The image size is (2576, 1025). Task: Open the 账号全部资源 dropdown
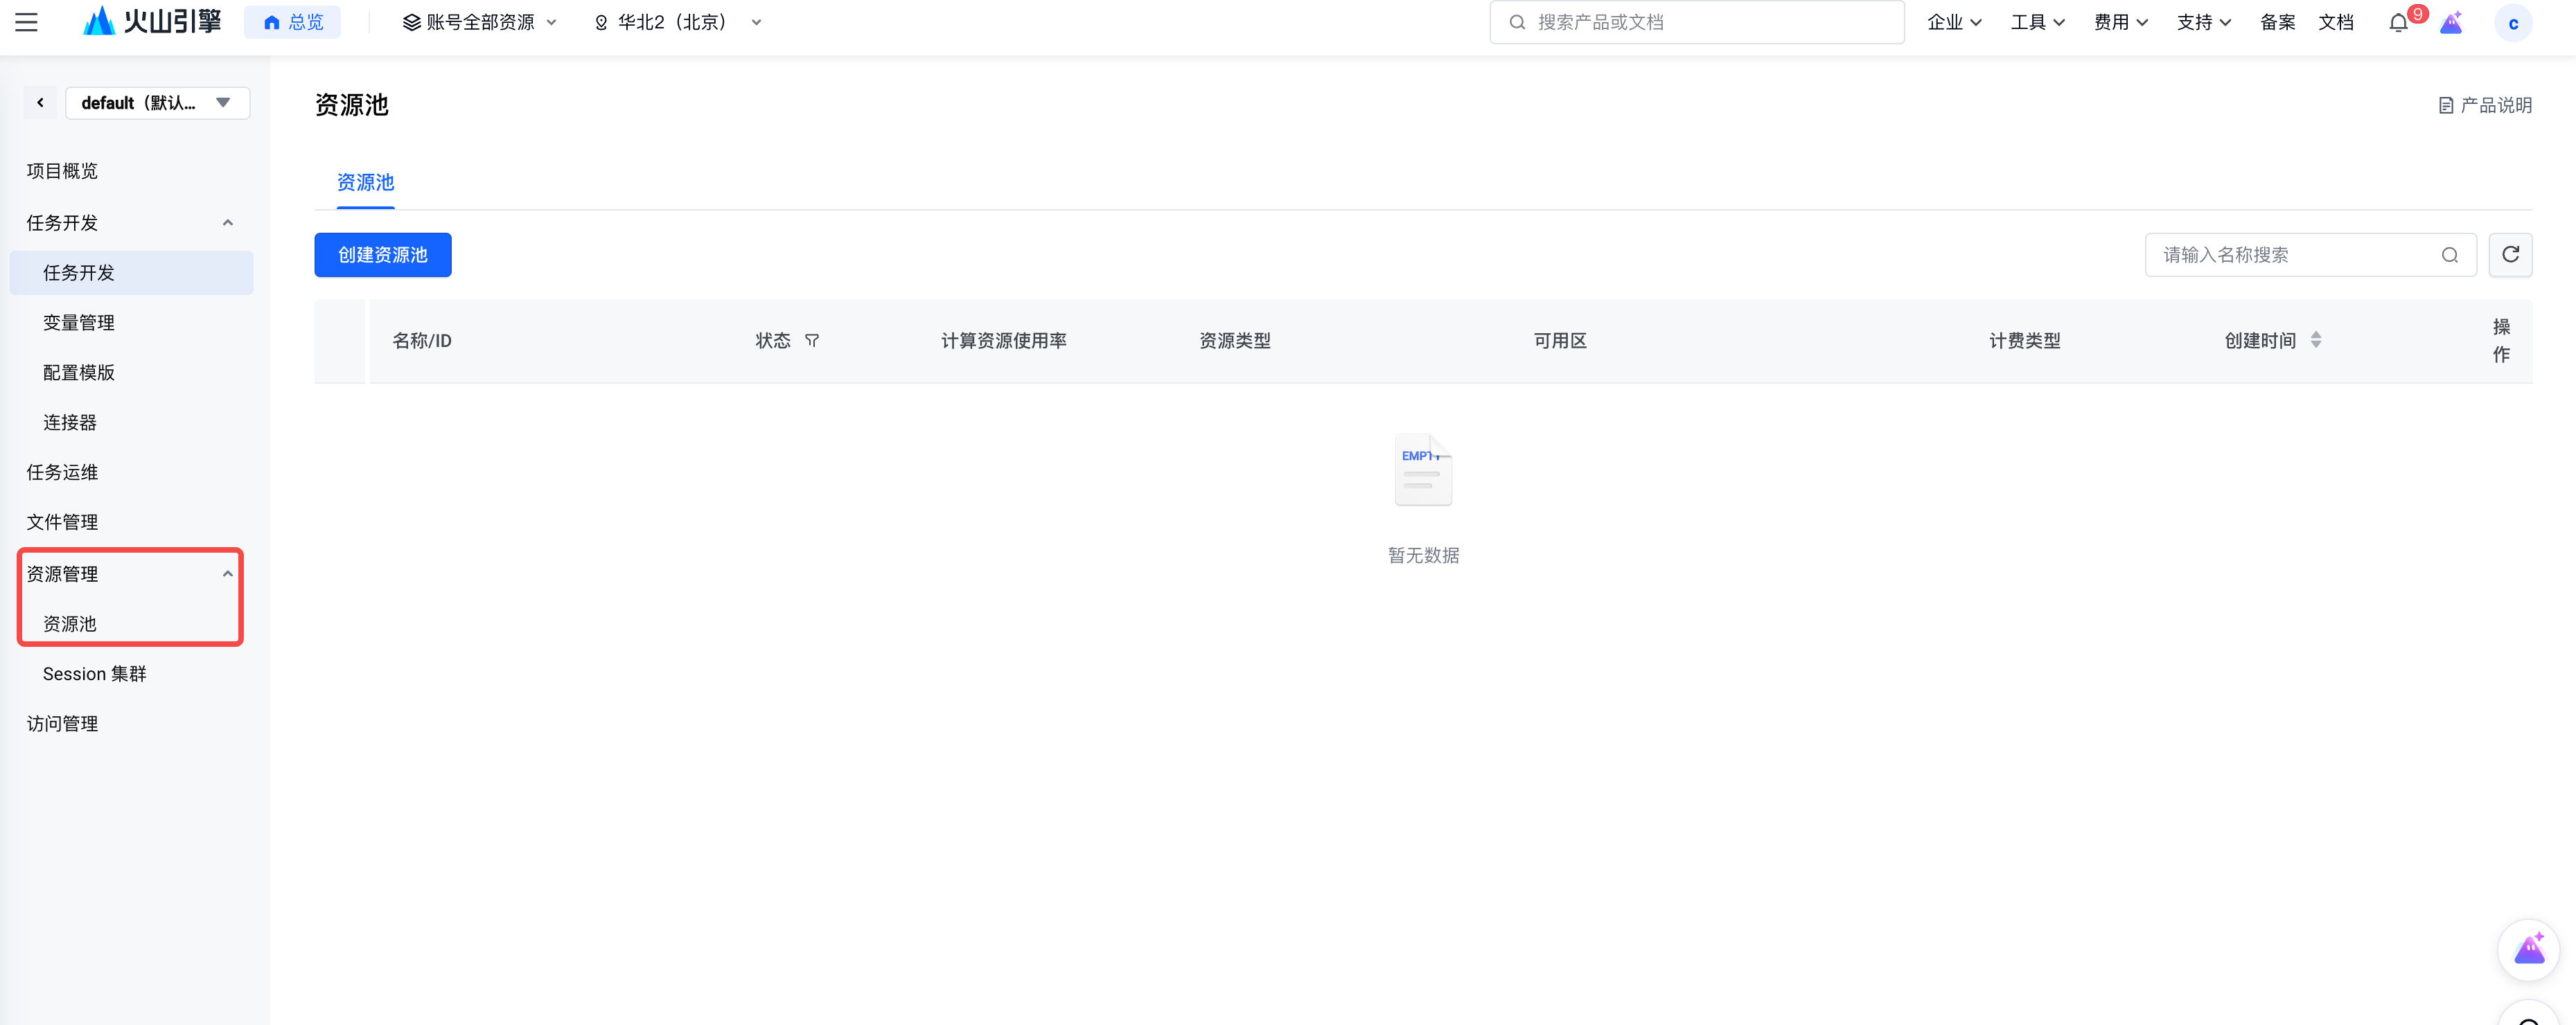(479, 22)
